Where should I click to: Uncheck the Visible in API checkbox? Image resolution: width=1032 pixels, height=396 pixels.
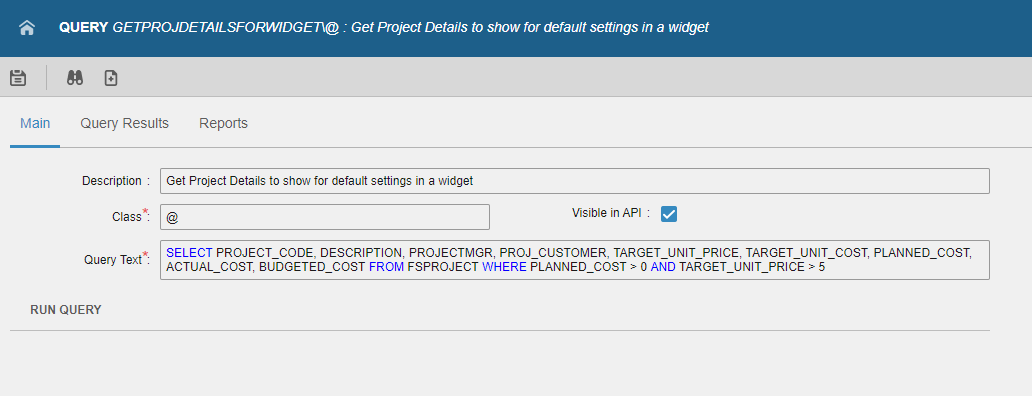tap(669, 214)
